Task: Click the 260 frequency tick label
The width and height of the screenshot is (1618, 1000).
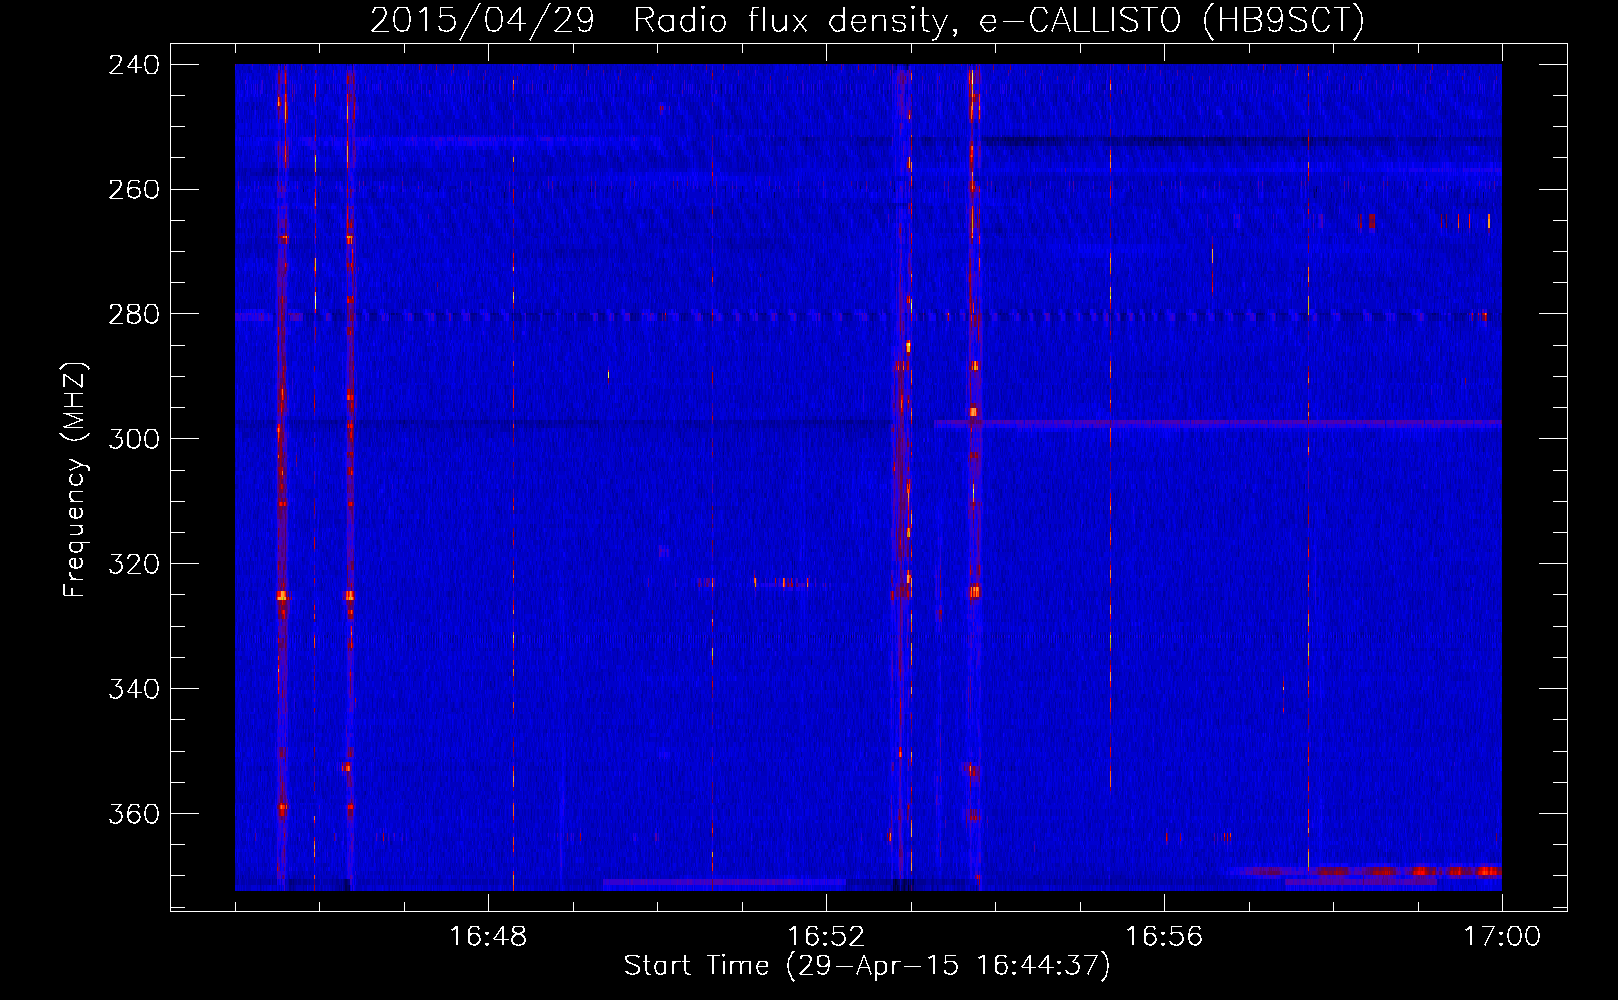Action: pos(133,189)
